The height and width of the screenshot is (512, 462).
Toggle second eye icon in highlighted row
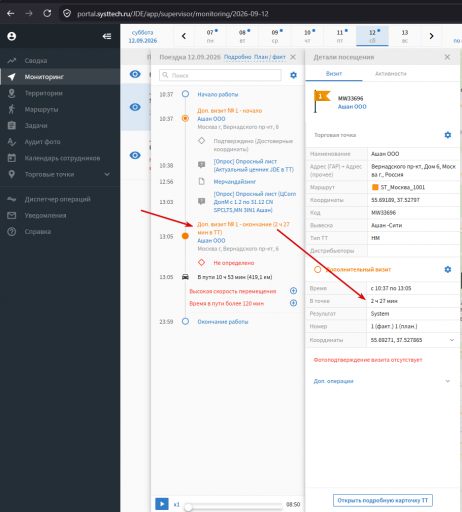pyautogui.click(x=135, y=107)
